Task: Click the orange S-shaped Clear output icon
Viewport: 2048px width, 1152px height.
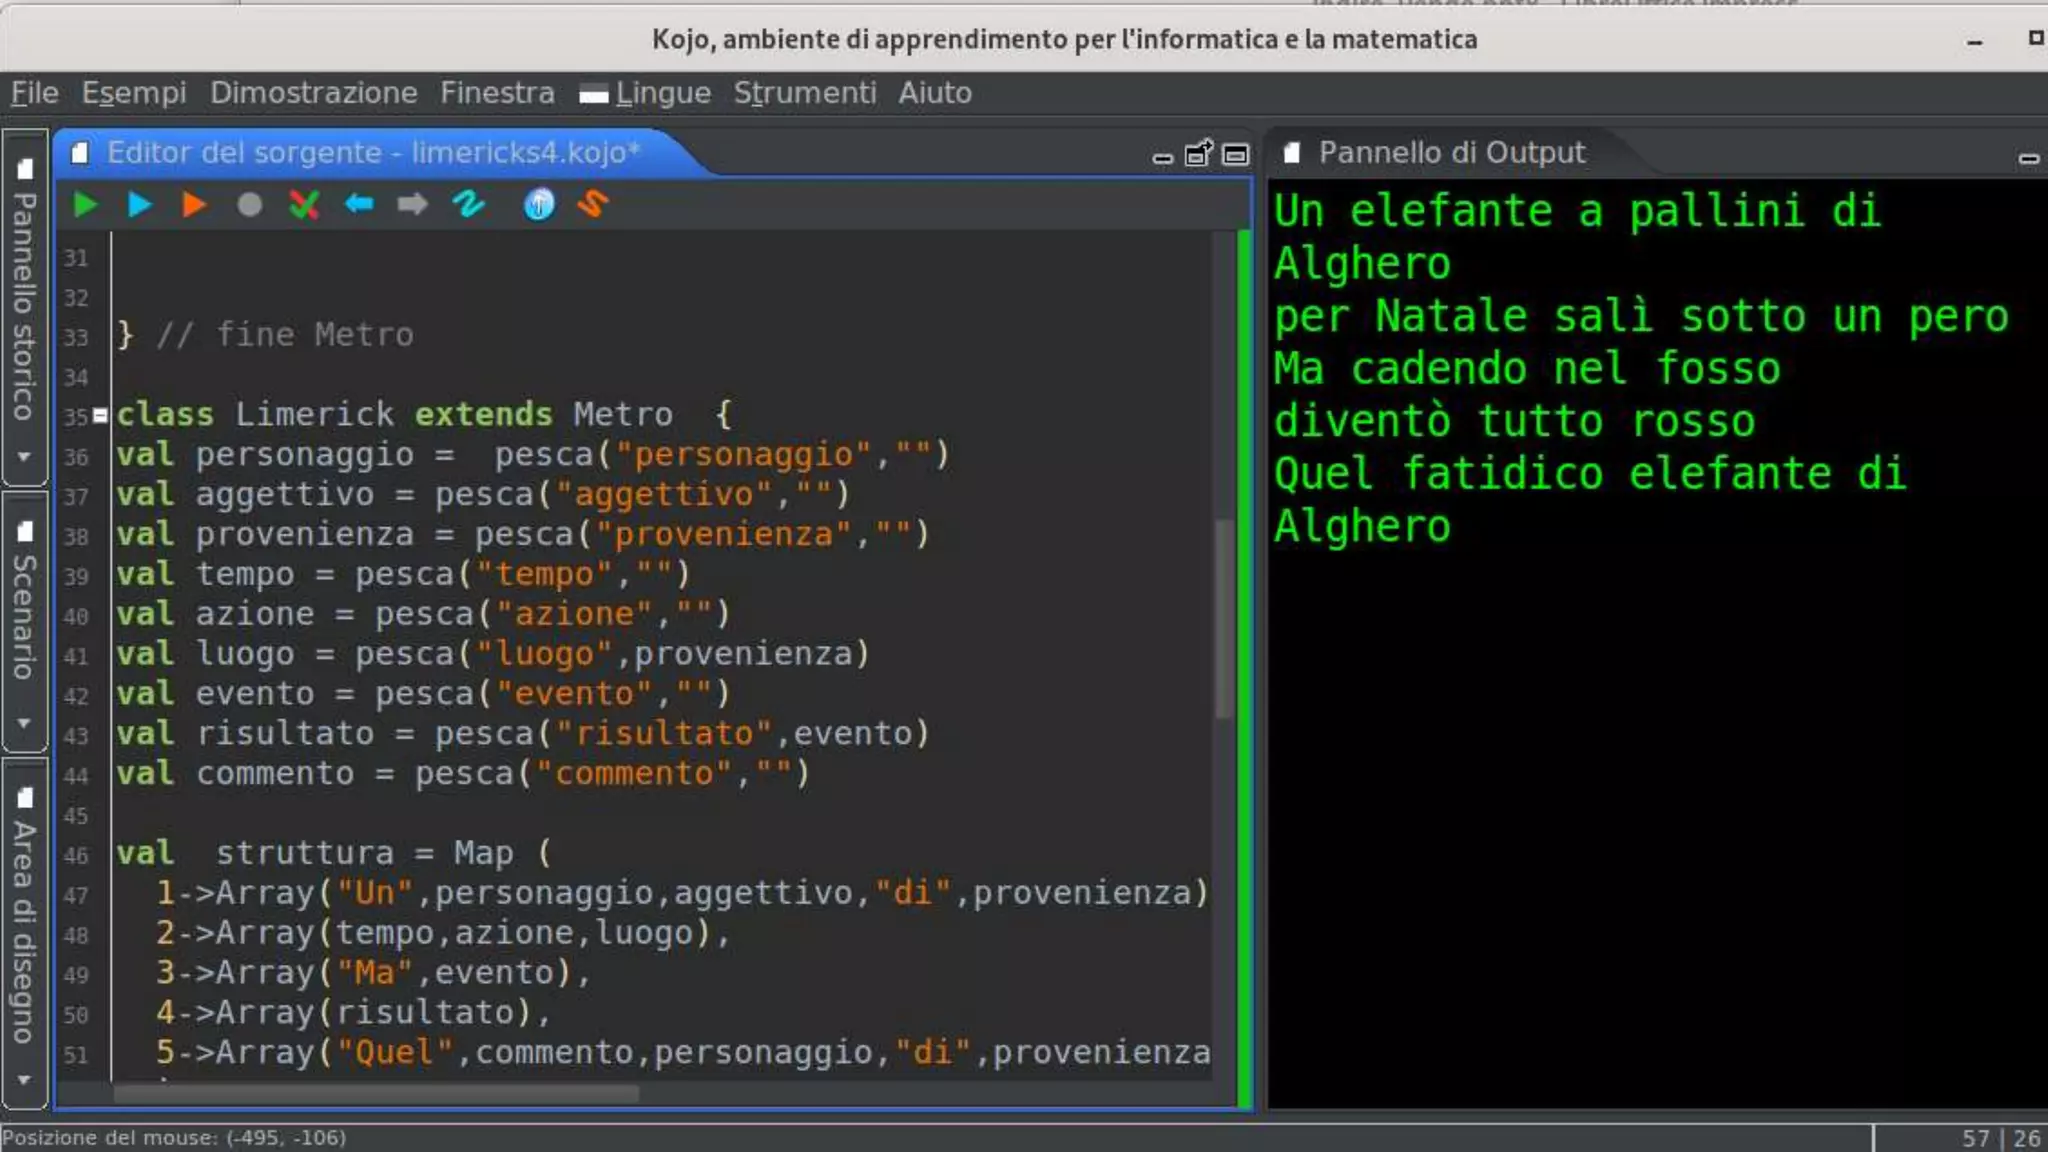Action: pyautogui.click(x=593, y=205)
